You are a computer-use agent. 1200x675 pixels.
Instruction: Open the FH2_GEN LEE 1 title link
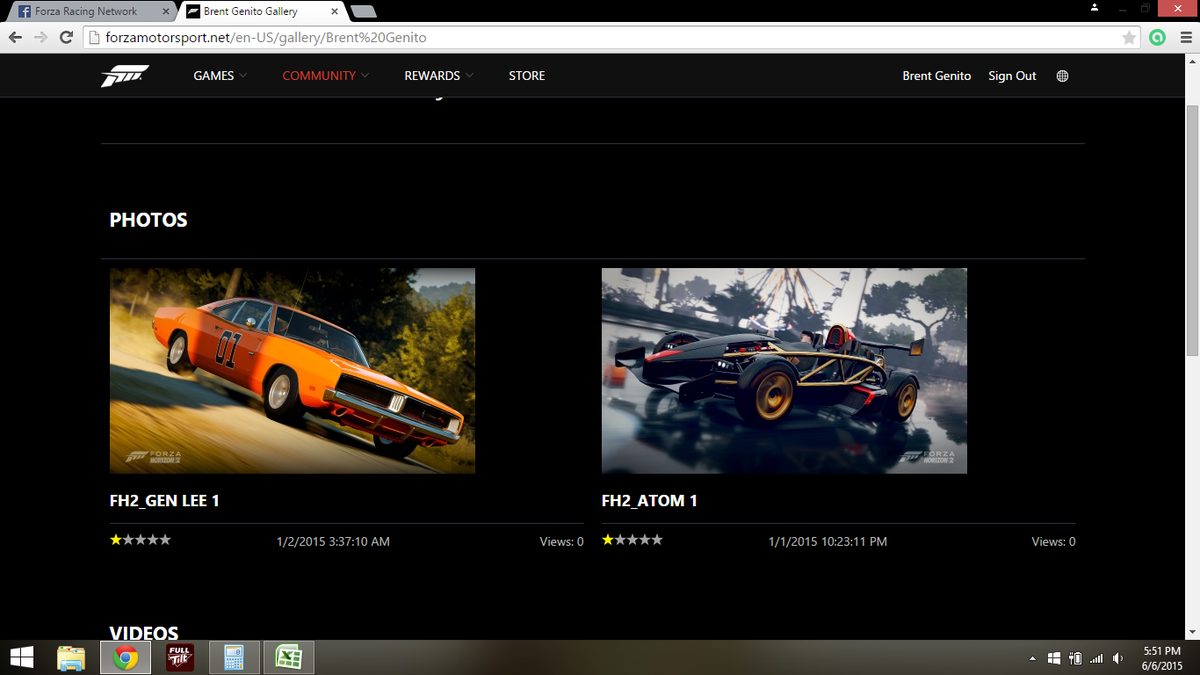click(164, 500)
